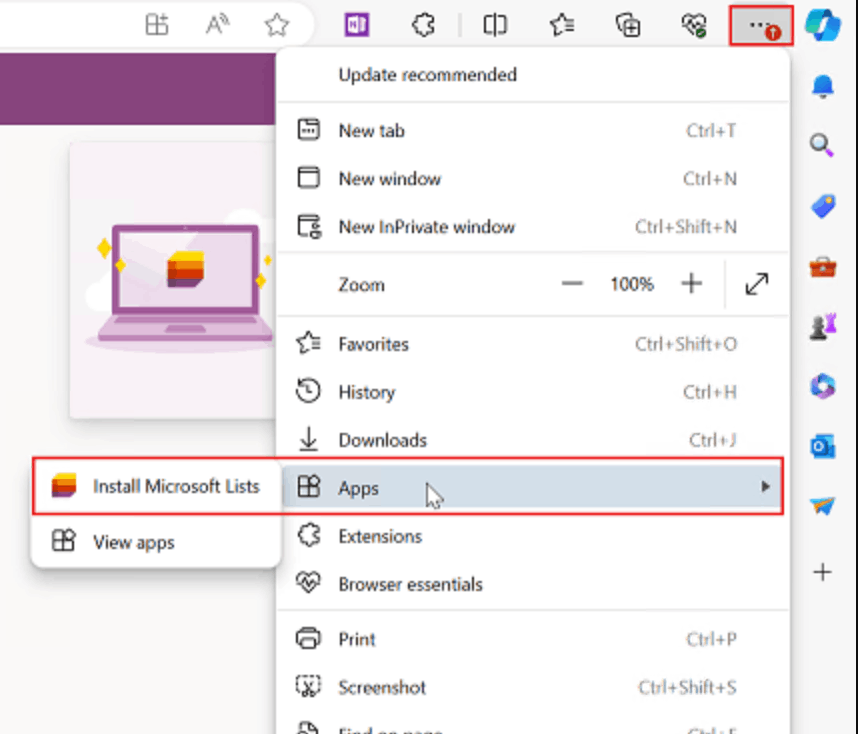The height and width of the screenshot is (734, 858).
Task: Open sidebar notifications bell
Action: (x=822, y=86)
